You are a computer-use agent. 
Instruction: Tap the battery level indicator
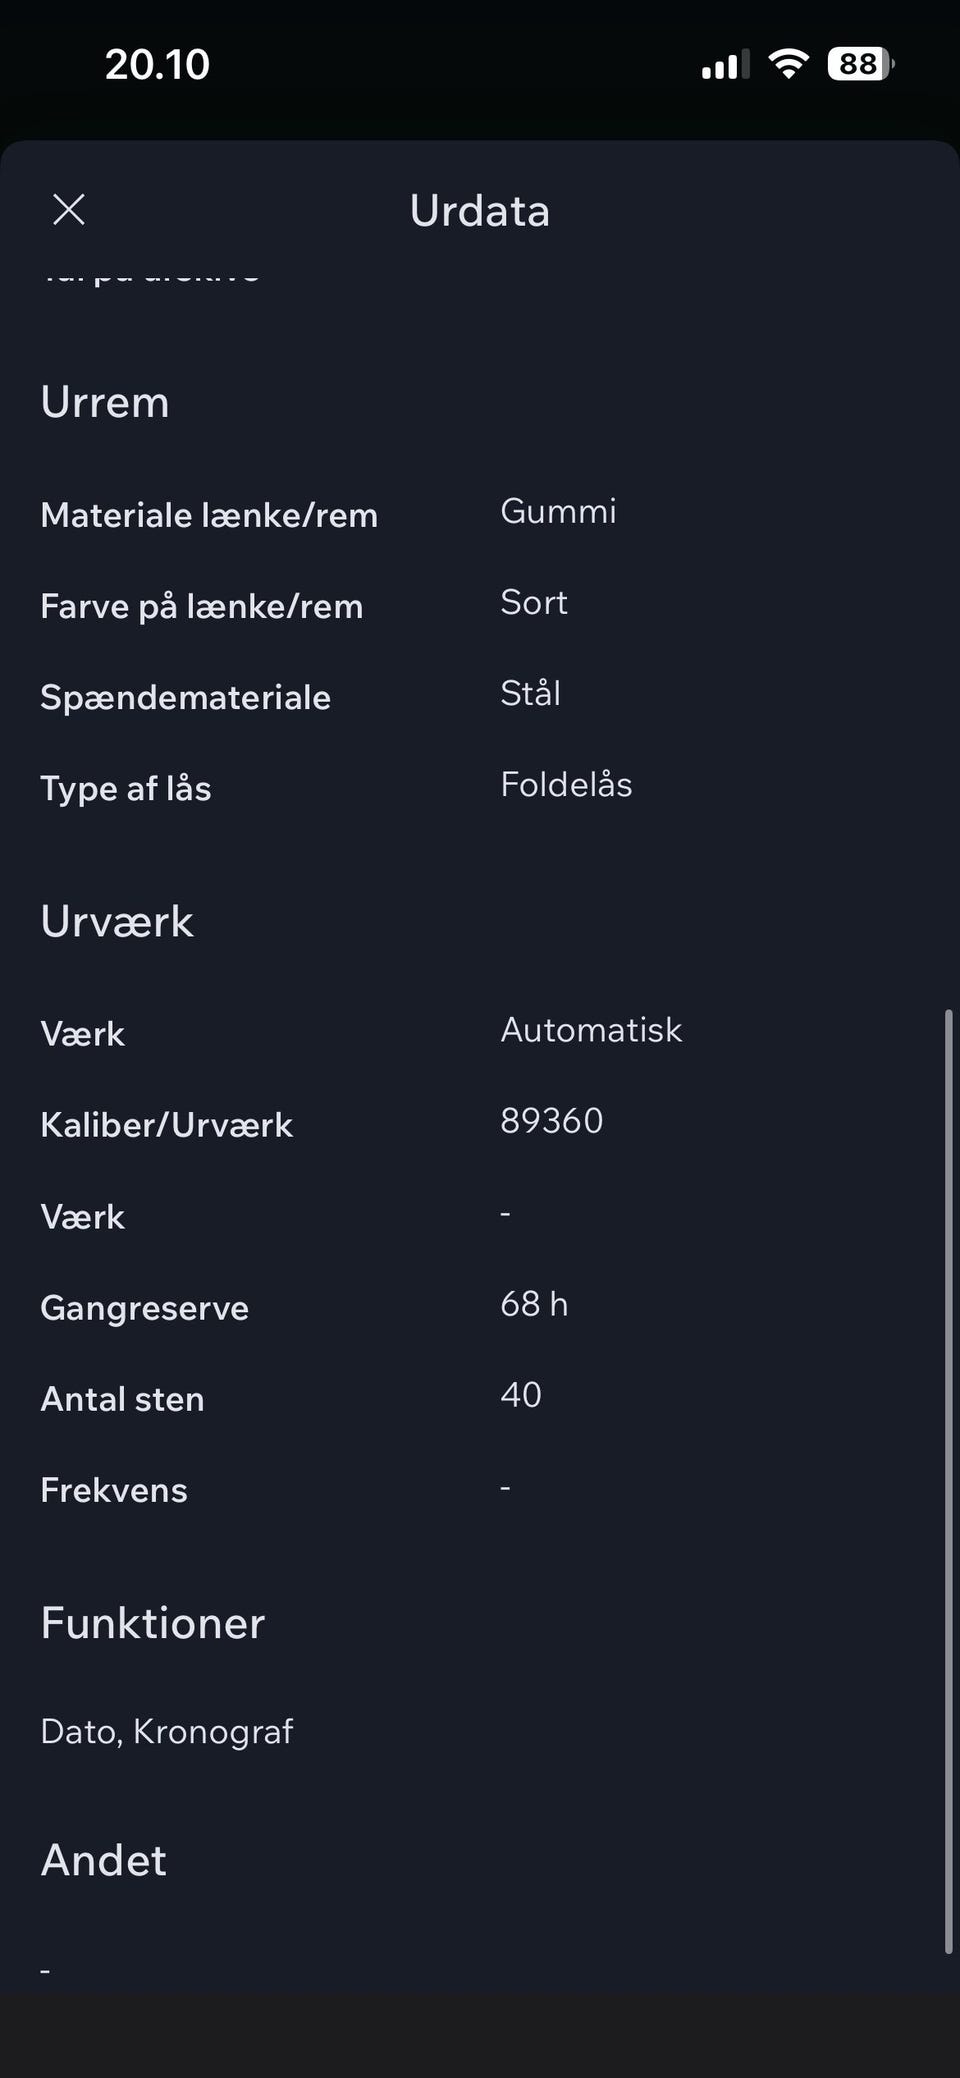860,65
